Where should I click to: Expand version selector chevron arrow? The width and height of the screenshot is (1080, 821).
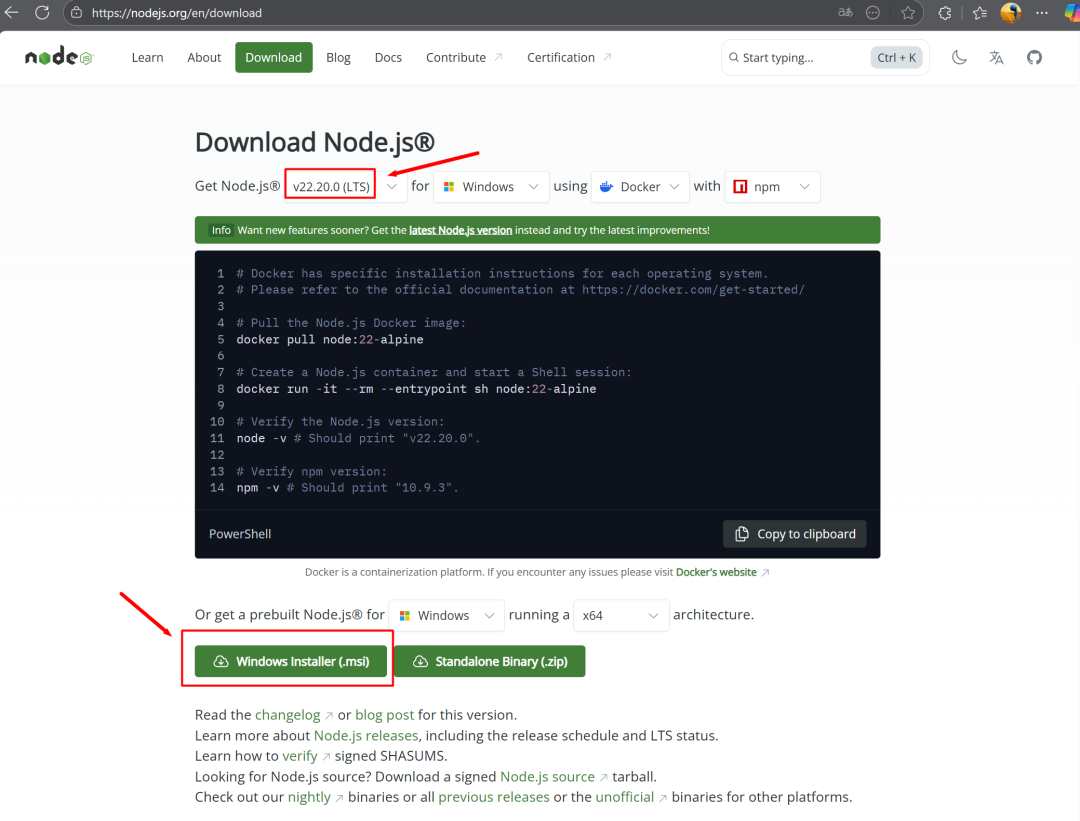click(x=392, y=186)
